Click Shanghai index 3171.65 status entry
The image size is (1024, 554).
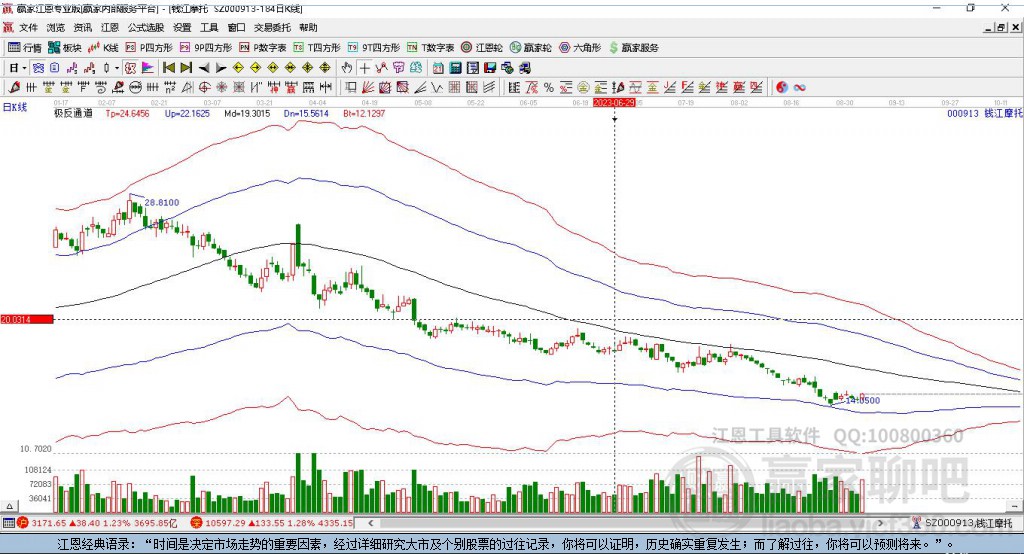pyautogui.click(x=97, y=523)
